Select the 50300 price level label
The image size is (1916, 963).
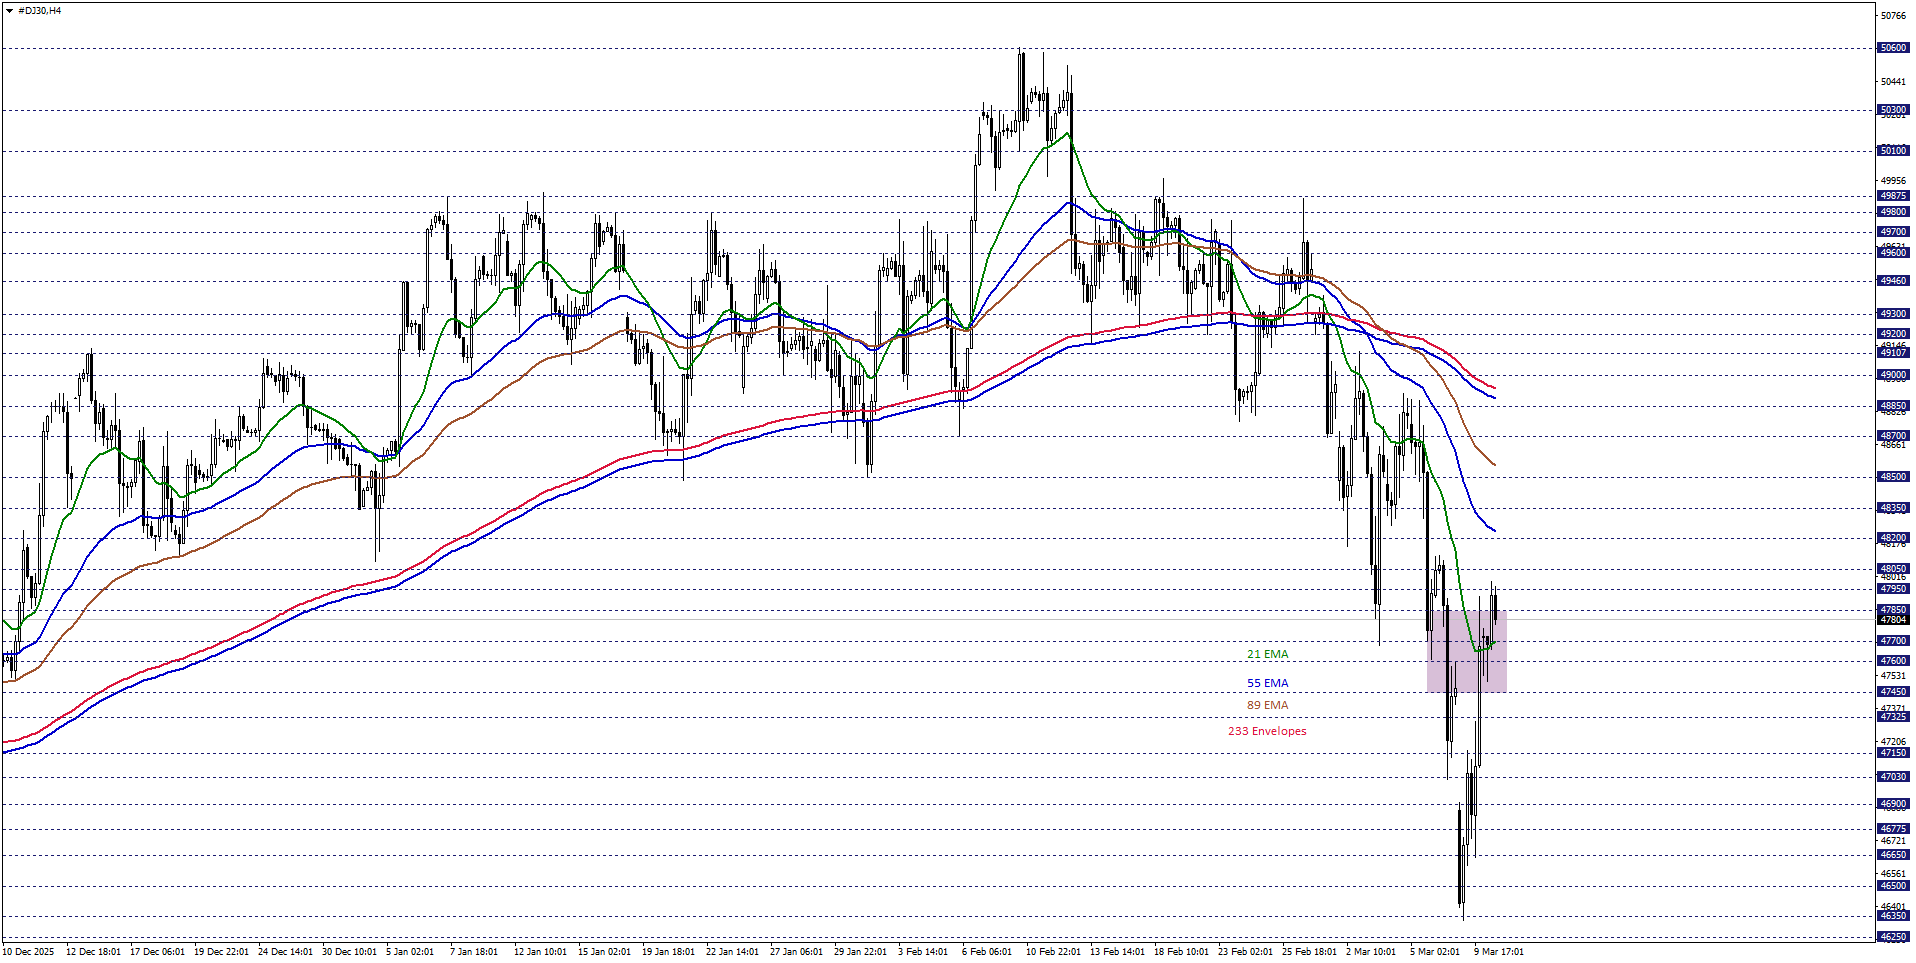[x=1893, y=110]
